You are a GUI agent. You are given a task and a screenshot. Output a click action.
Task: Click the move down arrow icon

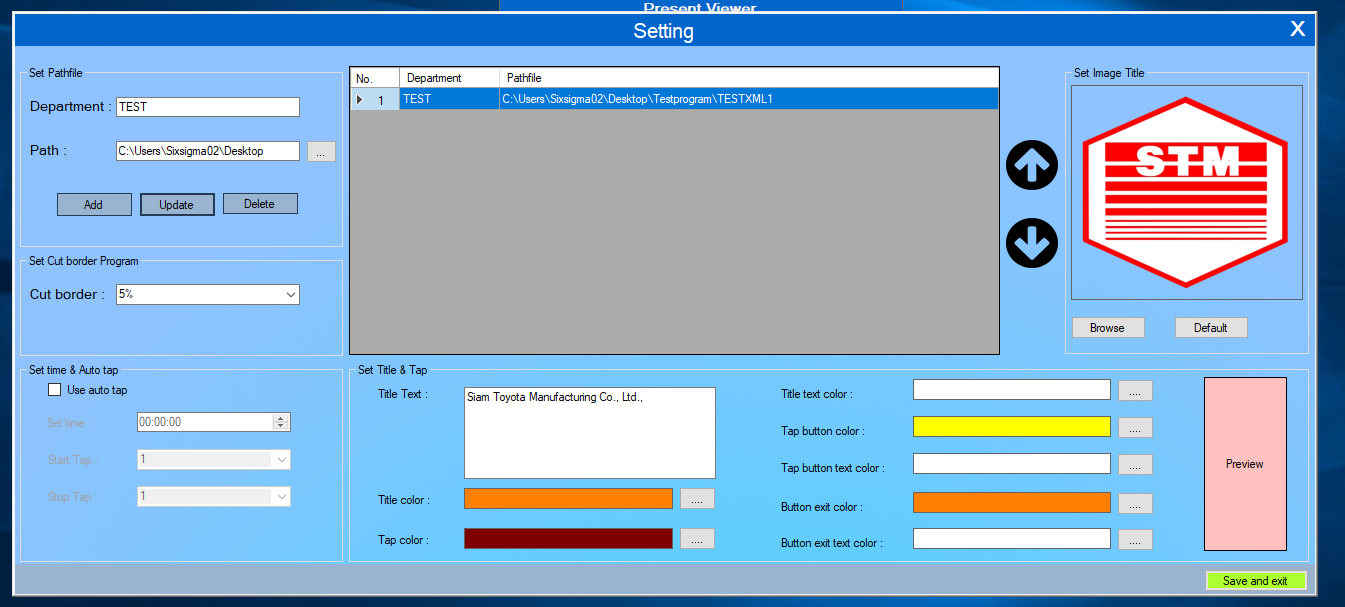(1031, 243)
